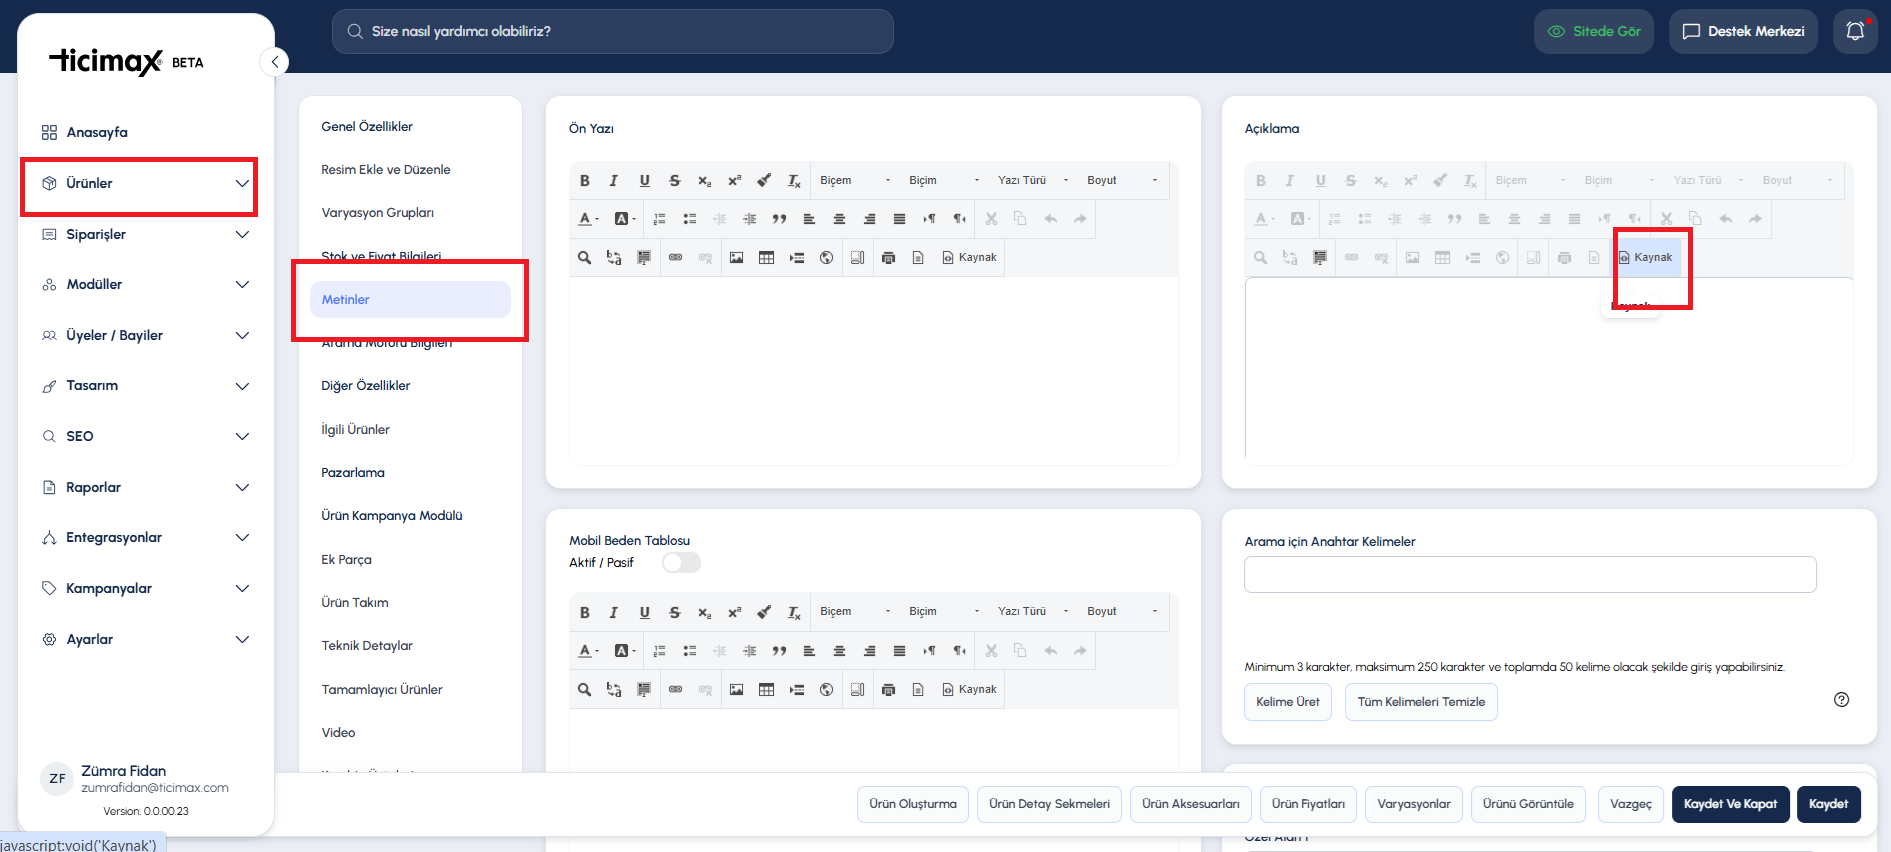Screen dimensions: 1891x852
Task: Toggle underline in the Ön Yazı editor
Action: click(x=644, y=181)
